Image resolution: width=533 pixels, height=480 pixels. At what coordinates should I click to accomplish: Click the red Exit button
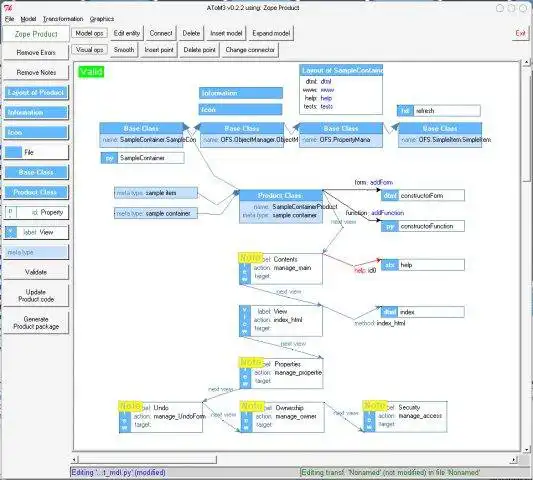pyautogui.click(x=520, y=33)
